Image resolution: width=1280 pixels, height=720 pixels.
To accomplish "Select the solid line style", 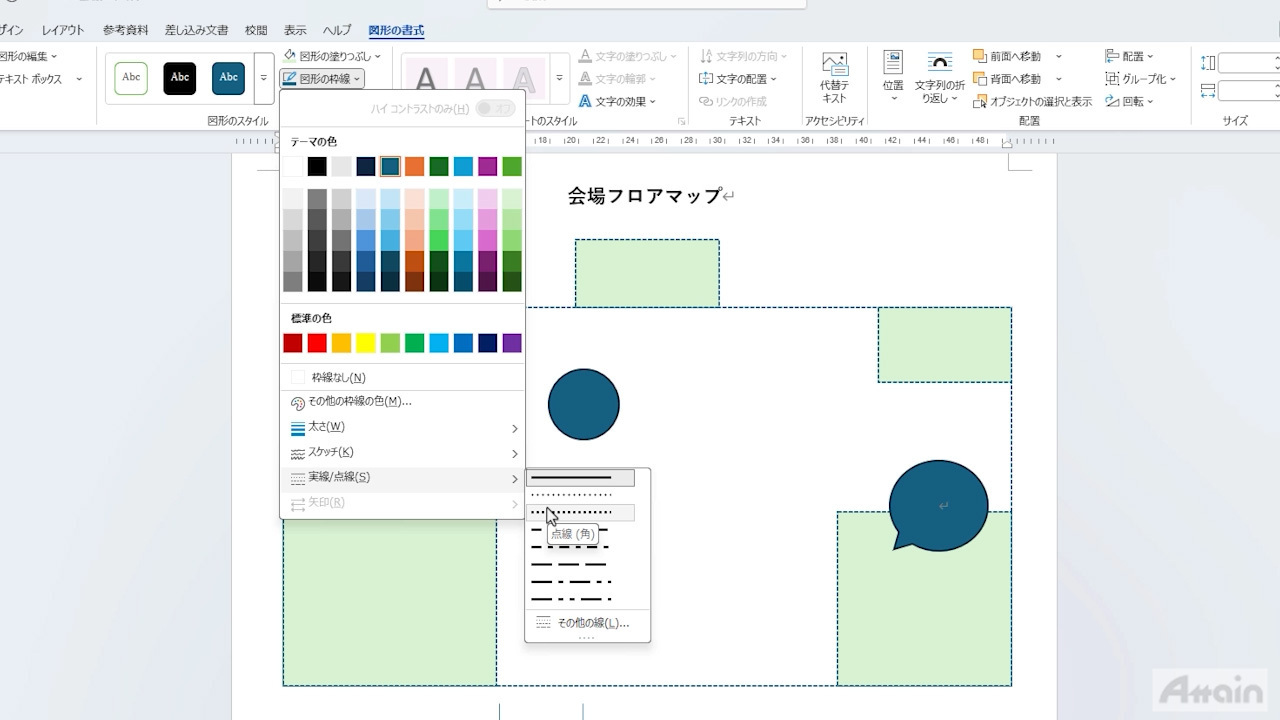I will point(581,478).
